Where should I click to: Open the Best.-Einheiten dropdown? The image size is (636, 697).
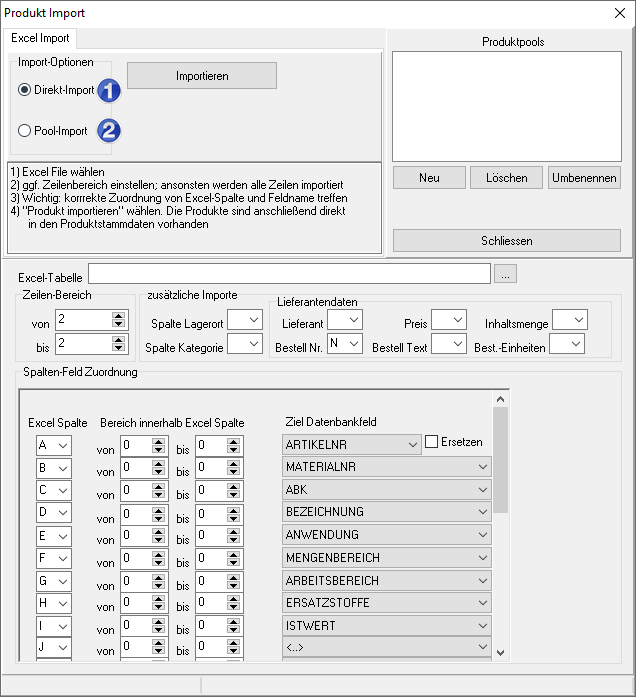567,344
